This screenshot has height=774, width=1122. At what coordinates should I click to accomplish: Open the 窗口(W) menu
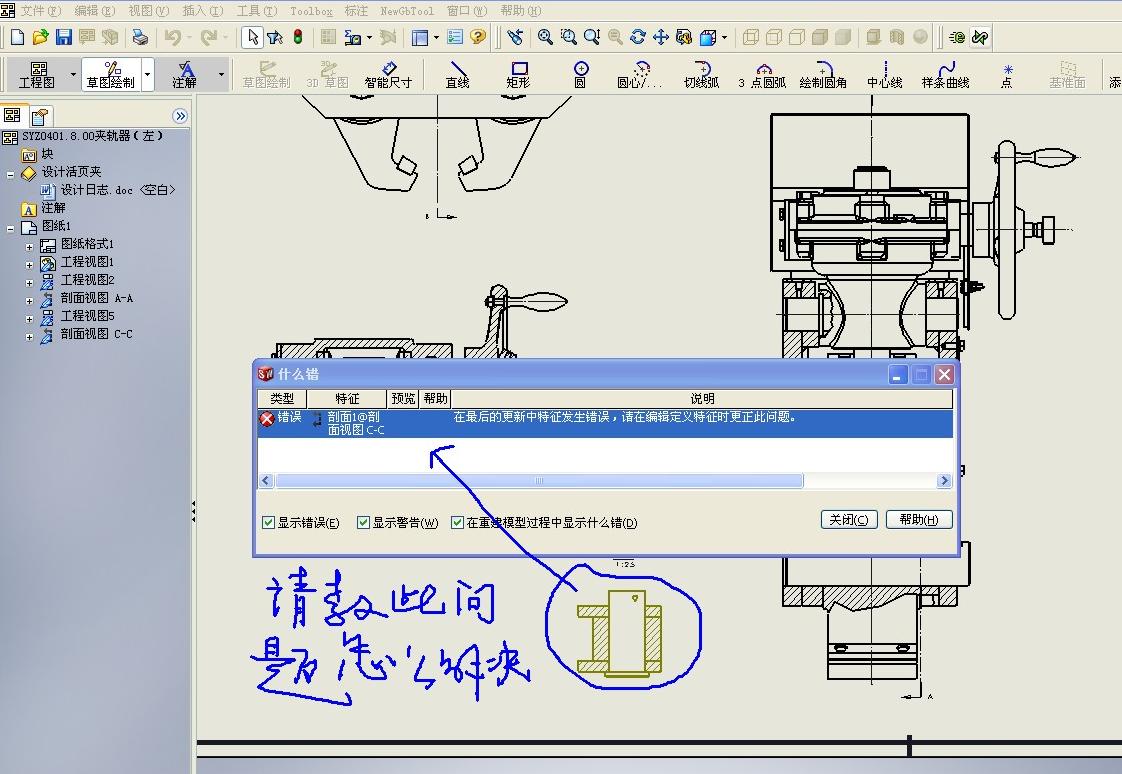[467, 11]
